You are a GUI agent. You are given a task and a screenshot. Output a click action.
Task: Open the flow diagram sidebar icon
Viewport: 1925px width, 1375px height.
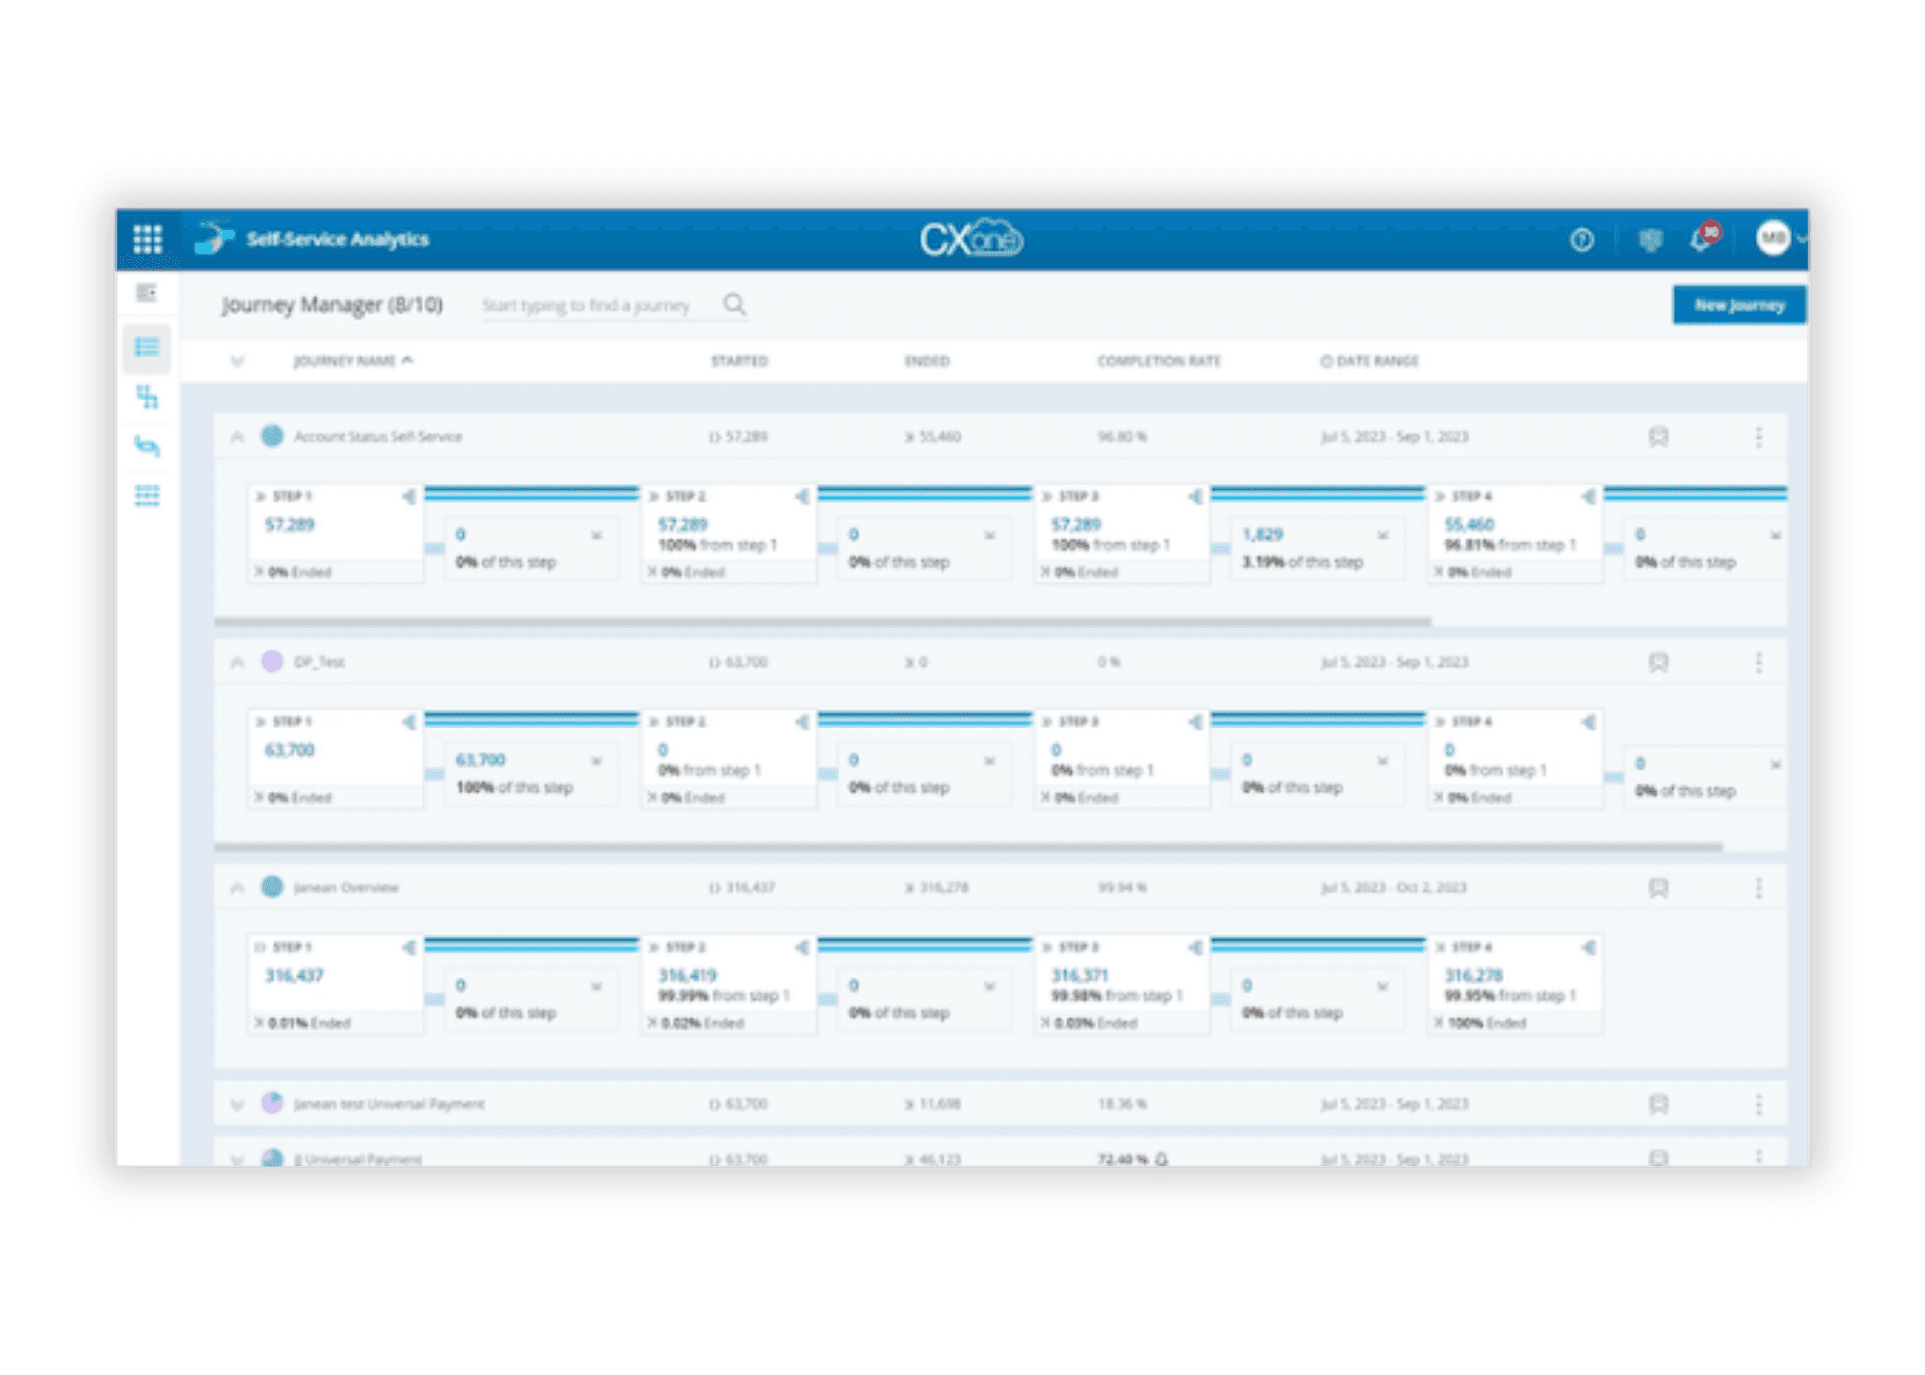pos(147,398)
